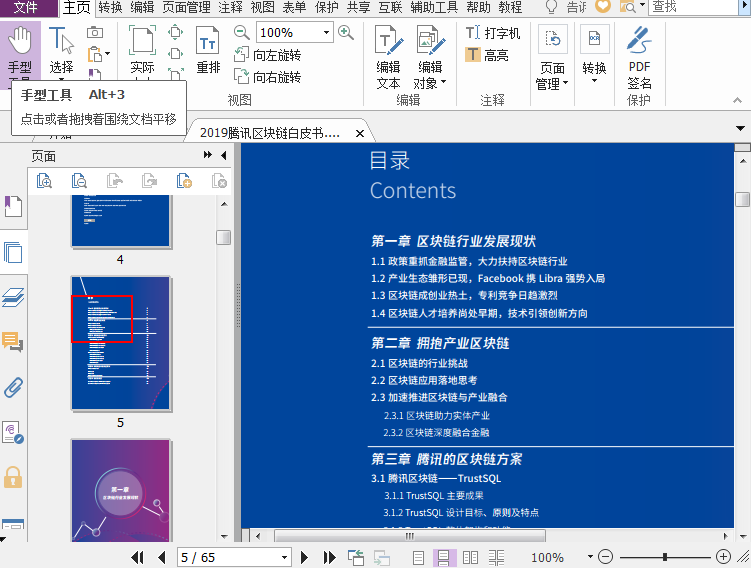The width and height of the screenshot is (751, 568).
Task: Click the Reflow (重排) button
Action: (x=208, y=50)
